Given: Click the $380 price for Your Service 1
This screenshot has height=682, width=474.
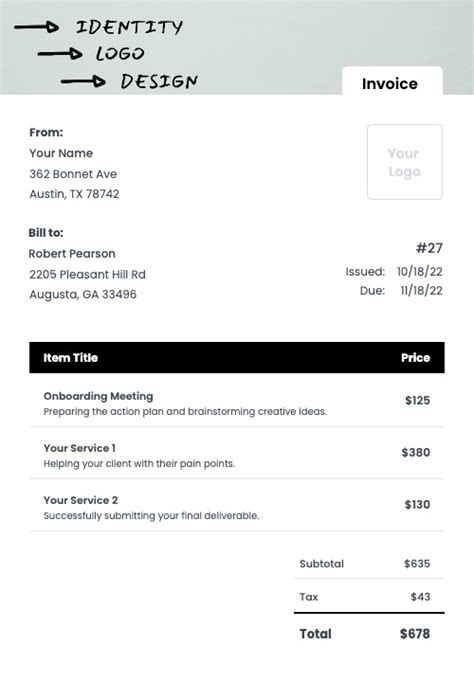Looking at the screenshot, I should coord(416,452).
